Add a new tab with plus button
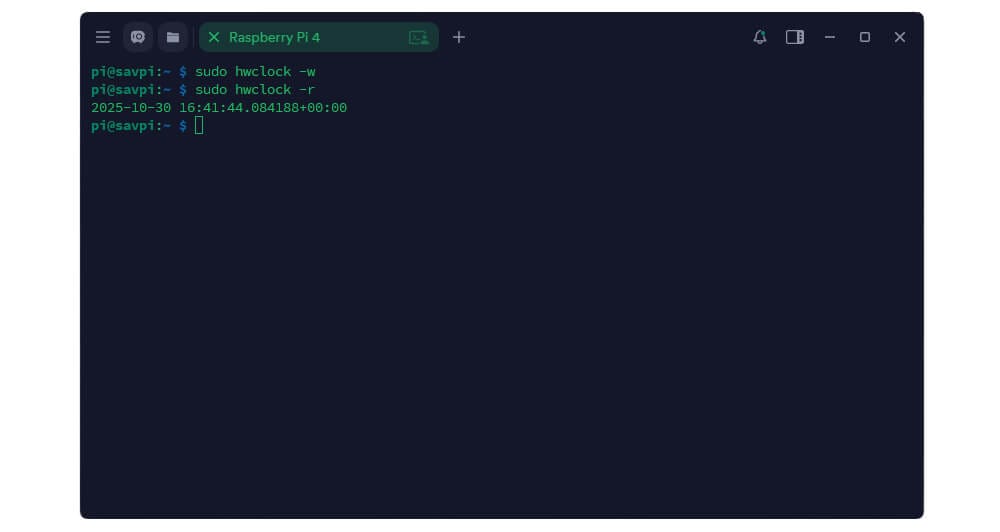 tap(459, 37)
